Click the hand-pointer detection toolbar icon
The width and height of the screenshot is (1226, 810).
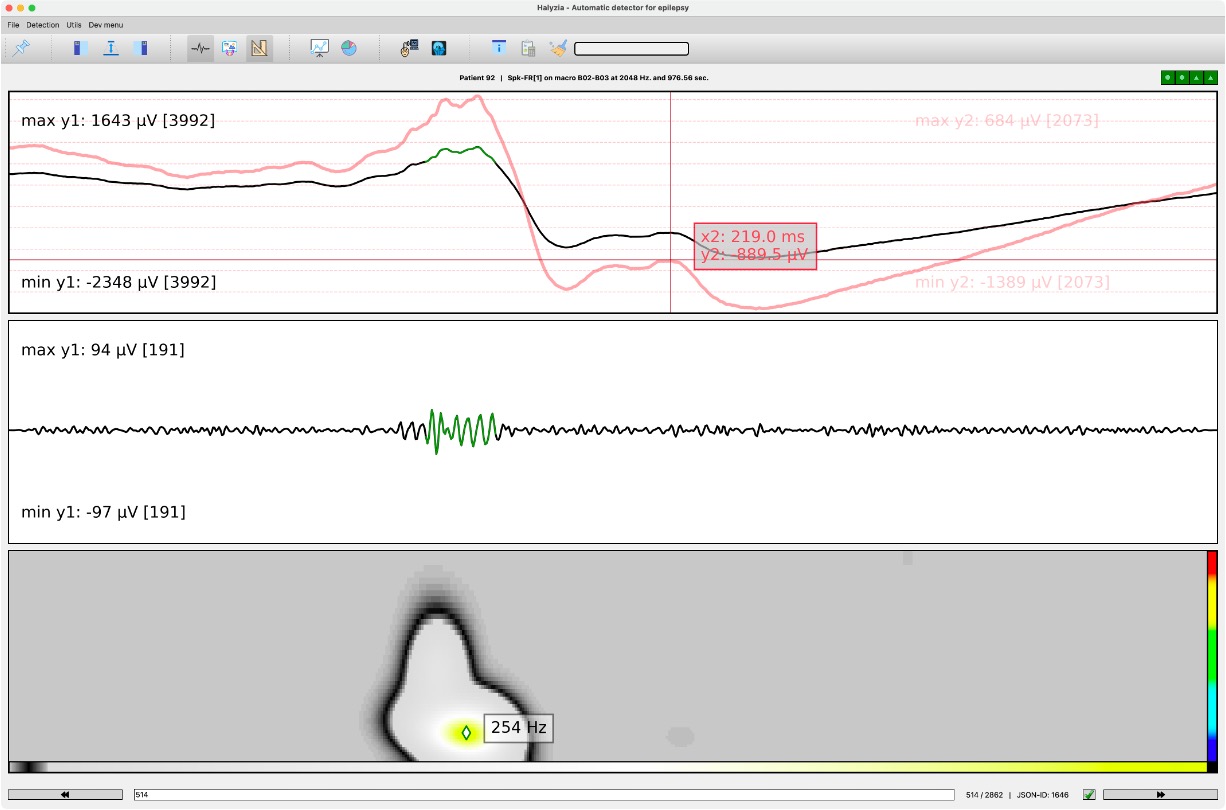tap(407, 47)
